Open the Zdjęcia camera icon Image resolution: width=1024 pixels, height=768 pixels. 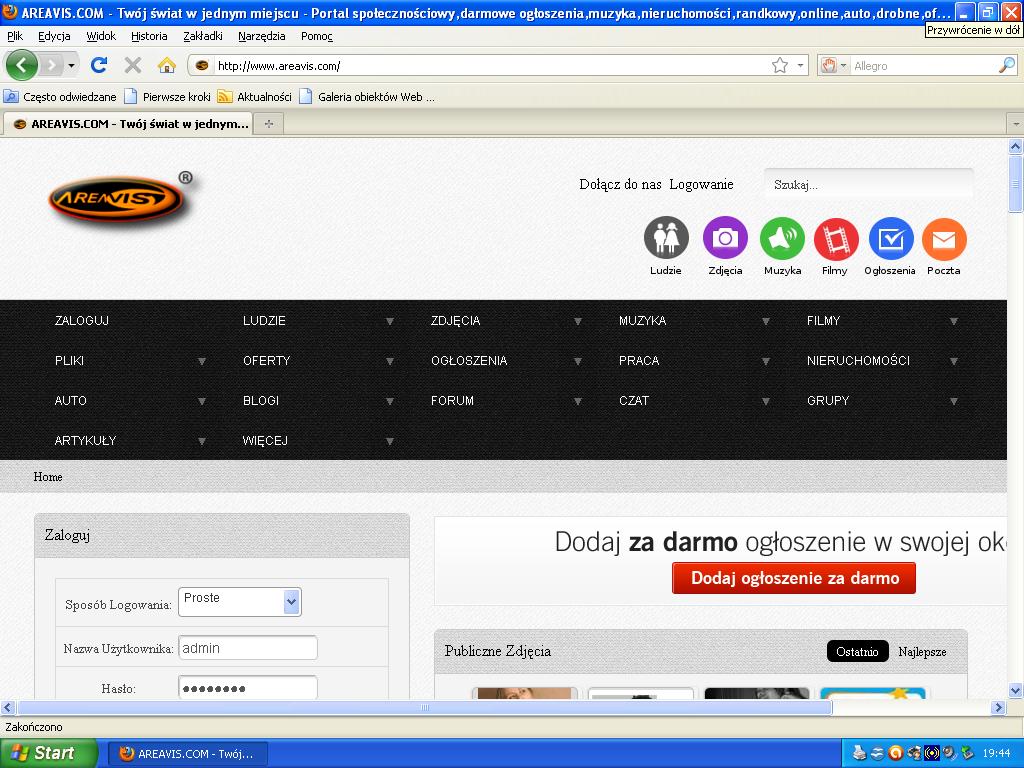click(x=725, y=238)
